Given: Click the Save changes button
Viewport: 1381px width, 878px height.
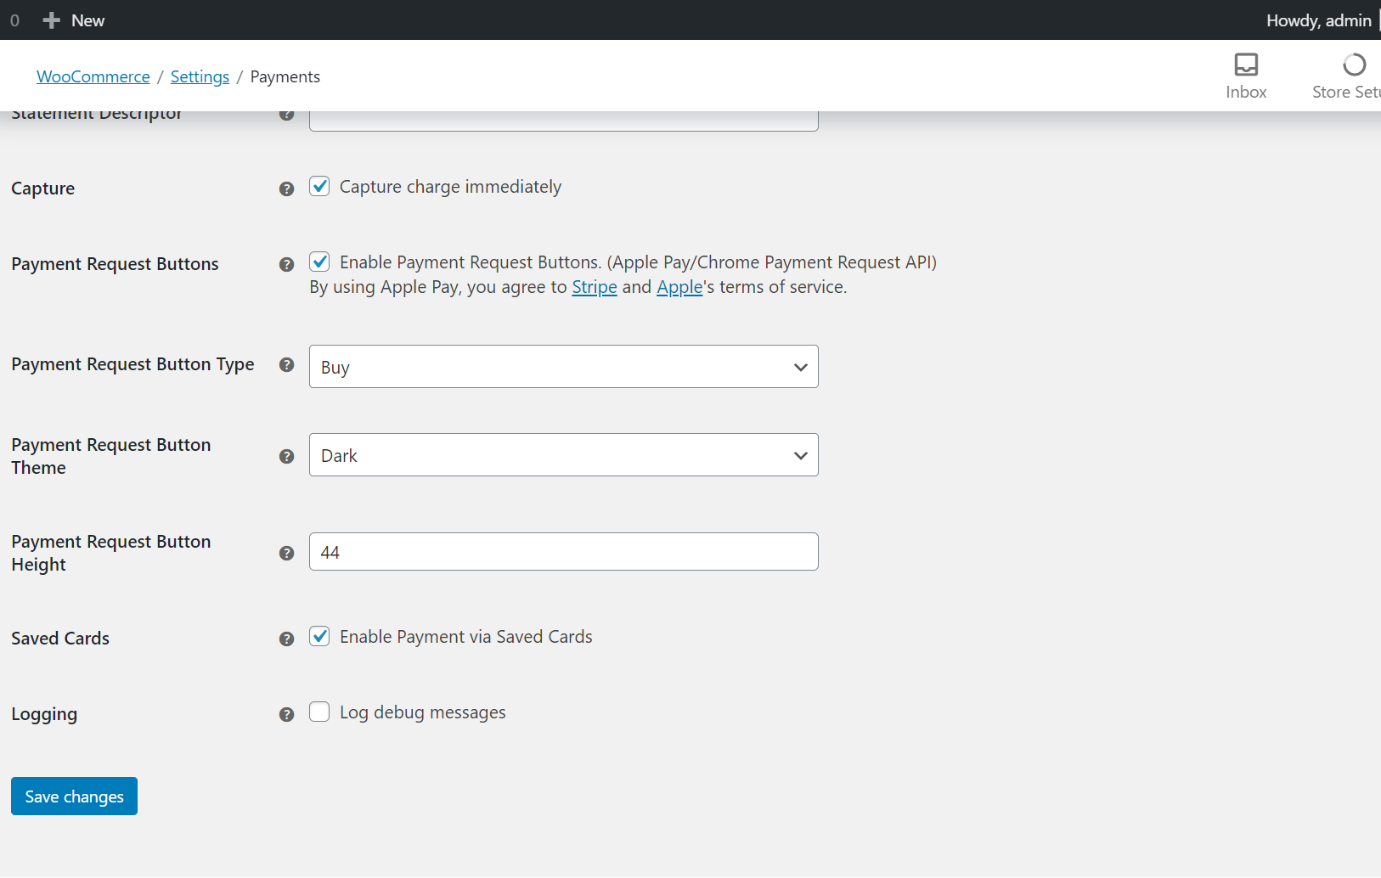Looking at the screenshot, I should point(74,796).
